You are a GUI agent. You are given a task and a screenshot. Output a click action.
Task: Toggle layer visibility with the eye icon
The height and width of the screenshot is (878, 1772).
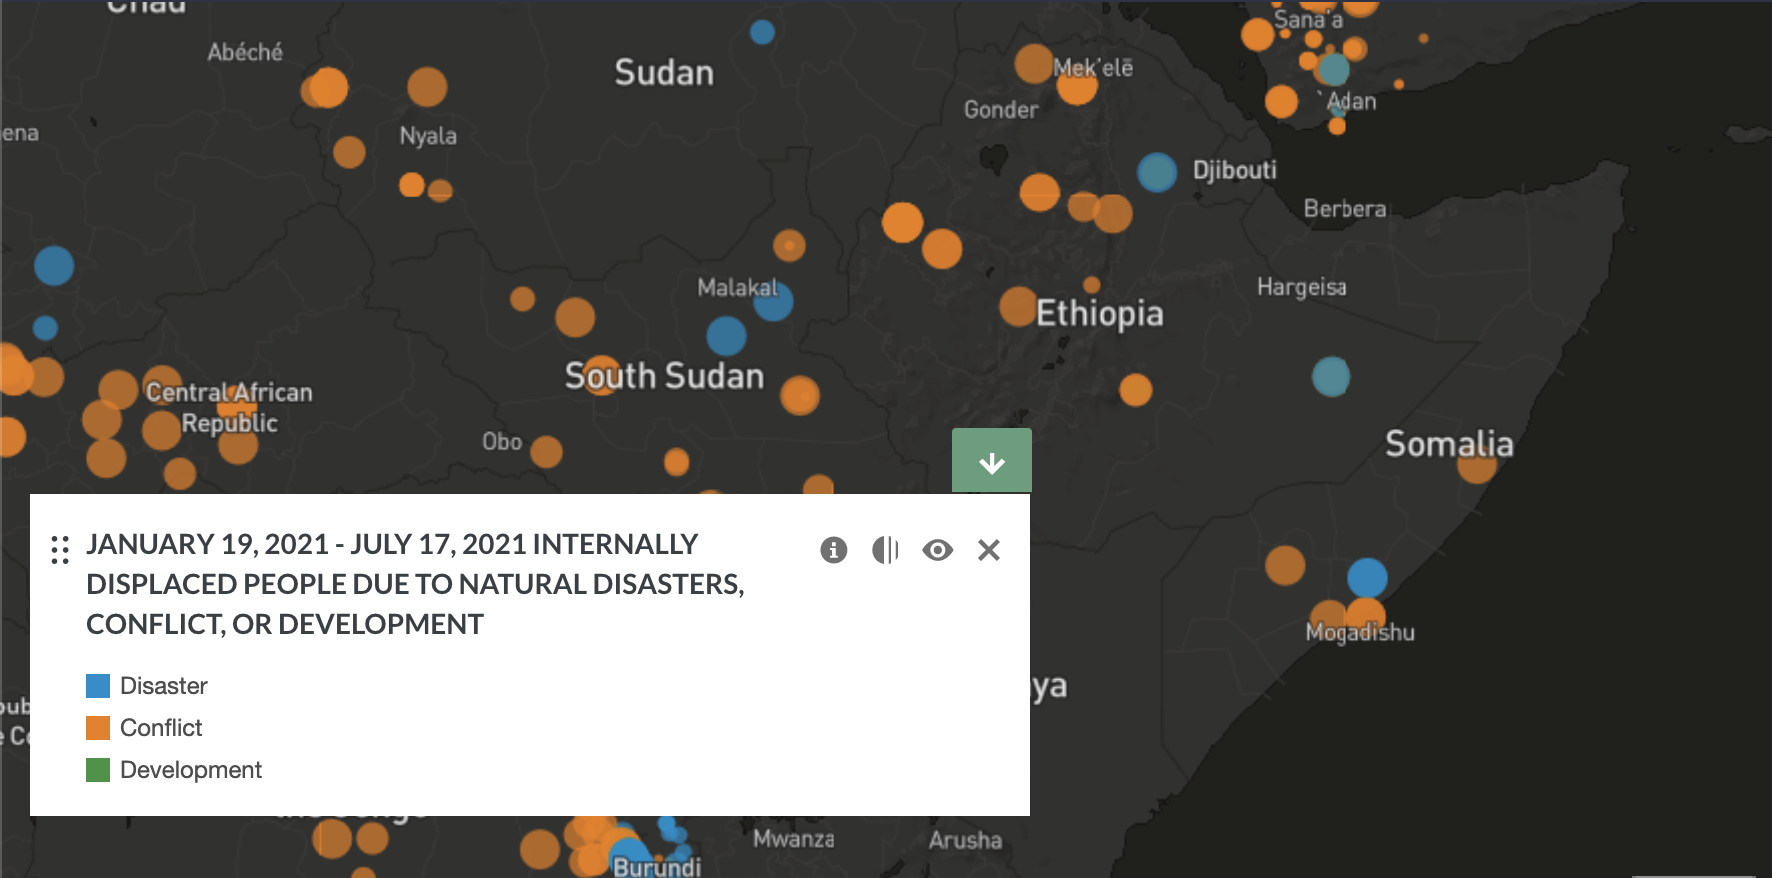tap(937, 550)
